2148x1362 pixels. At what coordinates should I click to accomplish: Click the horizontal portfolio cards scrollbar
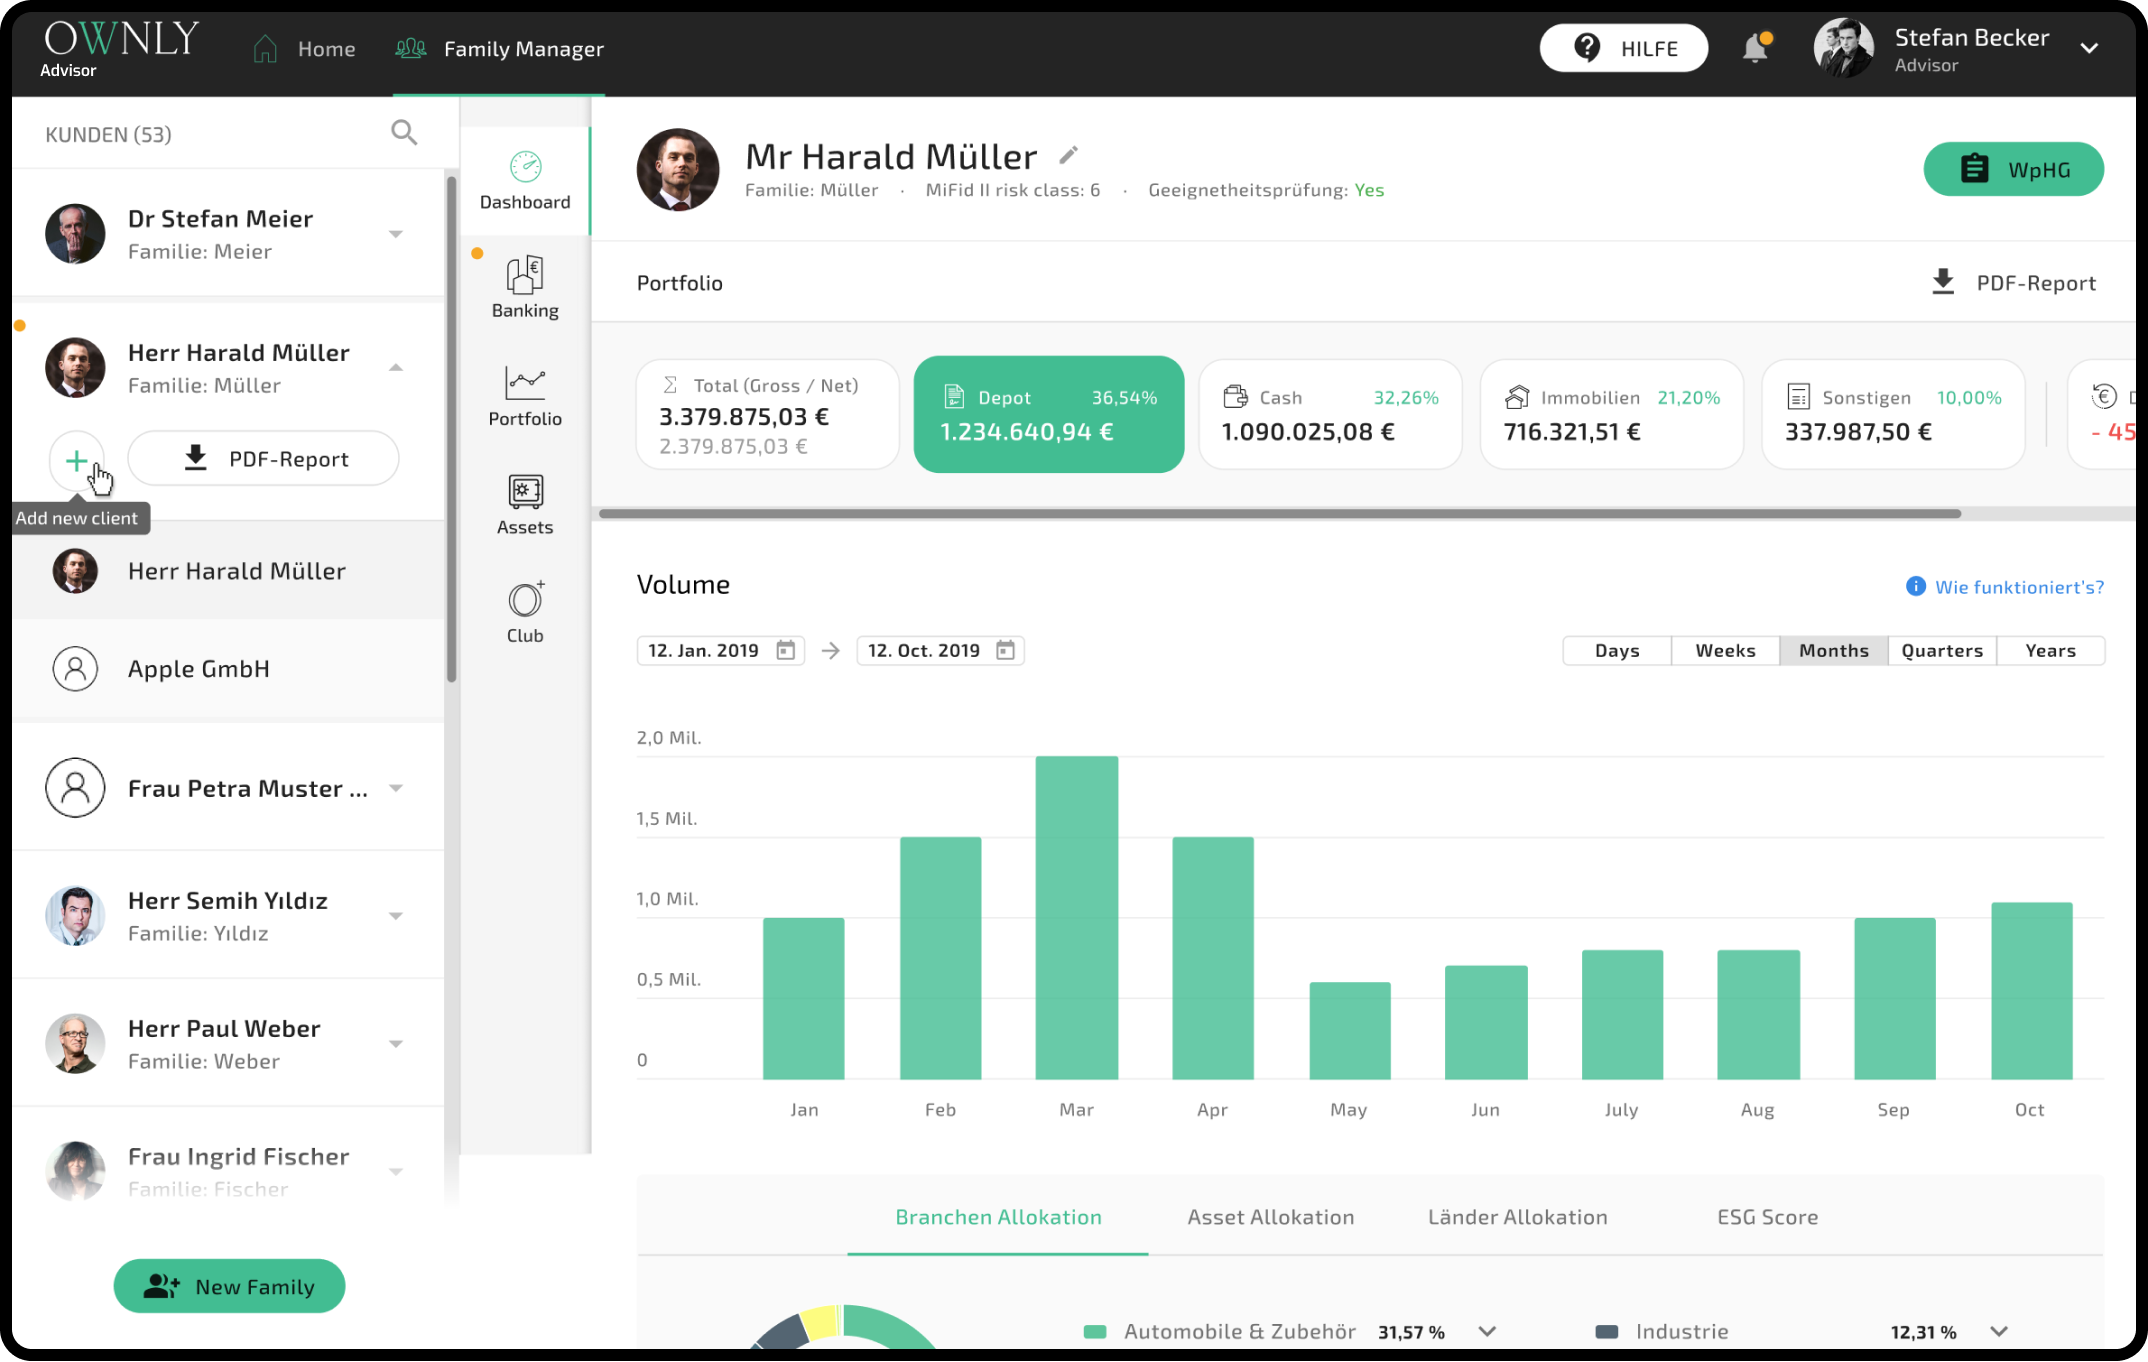(x=1280, y=514)
